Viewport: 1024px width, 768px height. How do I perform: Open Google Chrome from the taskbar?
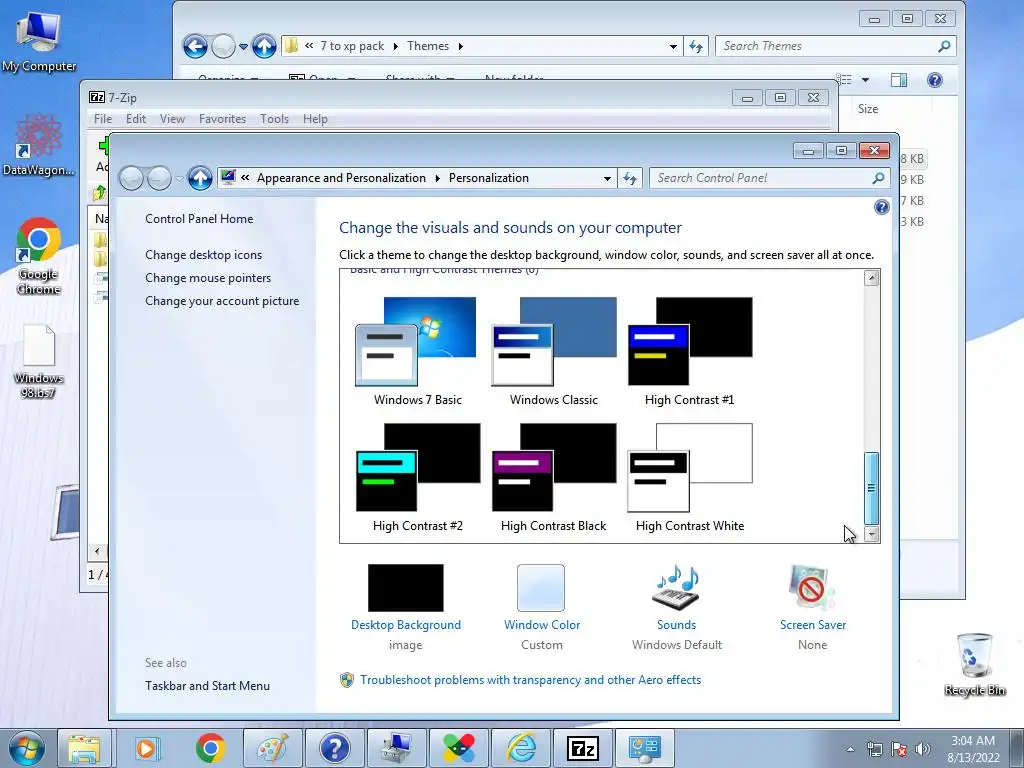(x=210, y=748)
